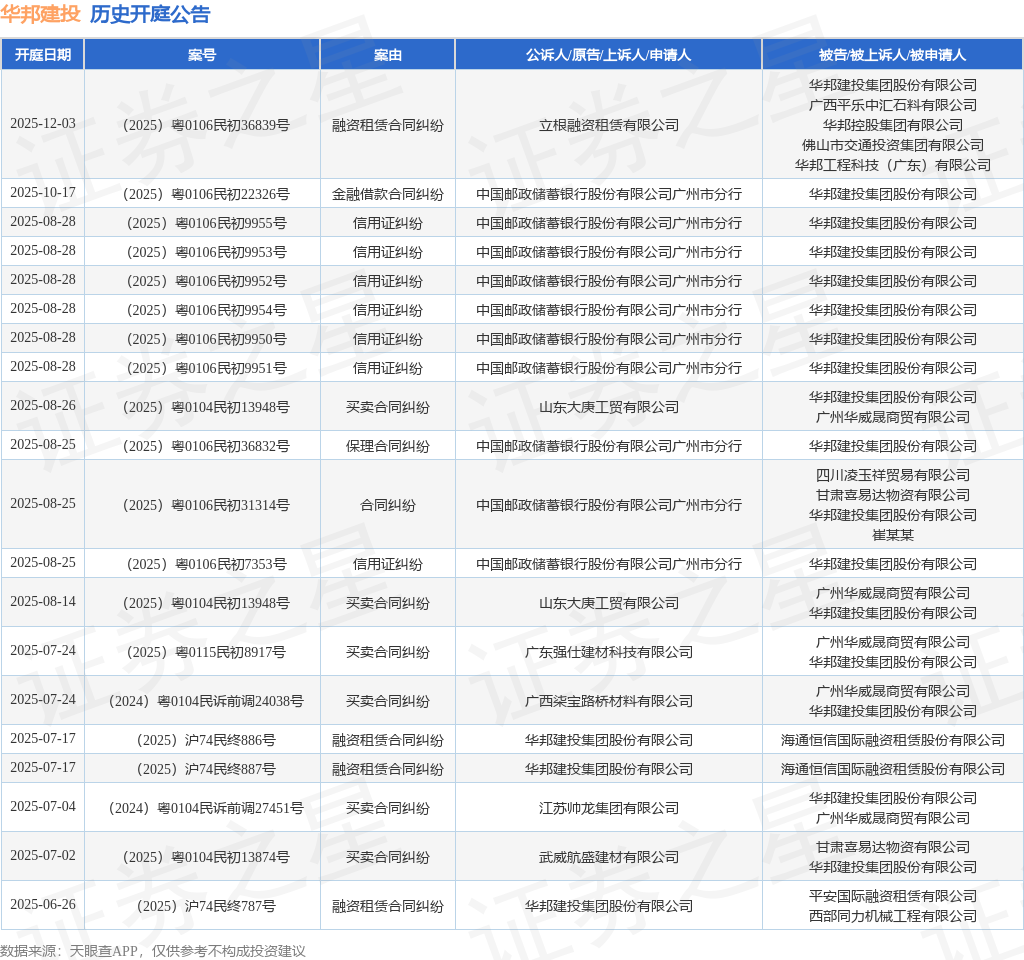Select the 开庭日期 column header
The height and width of the screenshot is (960, 1024).
click(43, 55)
